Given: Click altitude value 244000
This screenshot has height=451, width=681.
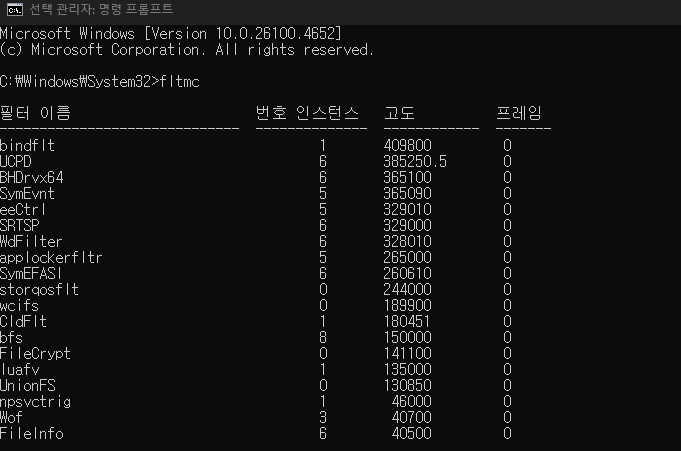Looking at the screenshot, I should point(407,289).
